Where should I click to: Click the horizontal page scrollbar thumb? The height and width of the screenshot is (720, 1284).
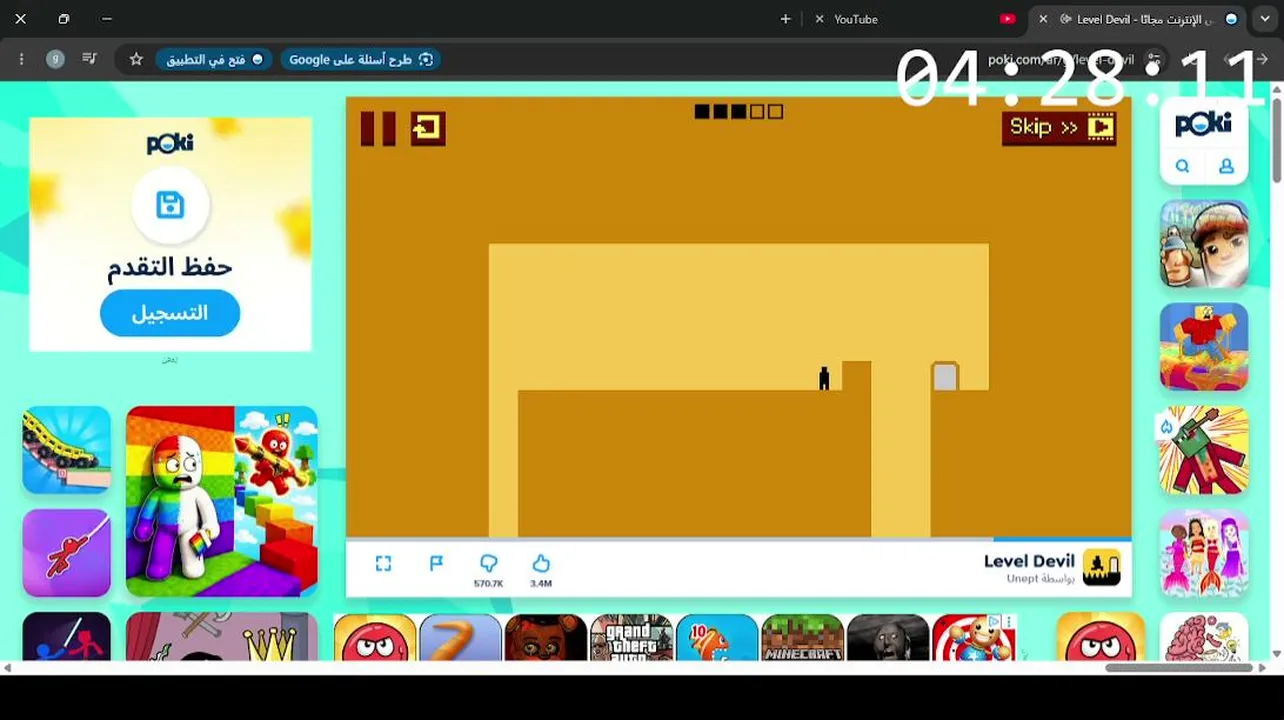click(x=1178, y=668)
